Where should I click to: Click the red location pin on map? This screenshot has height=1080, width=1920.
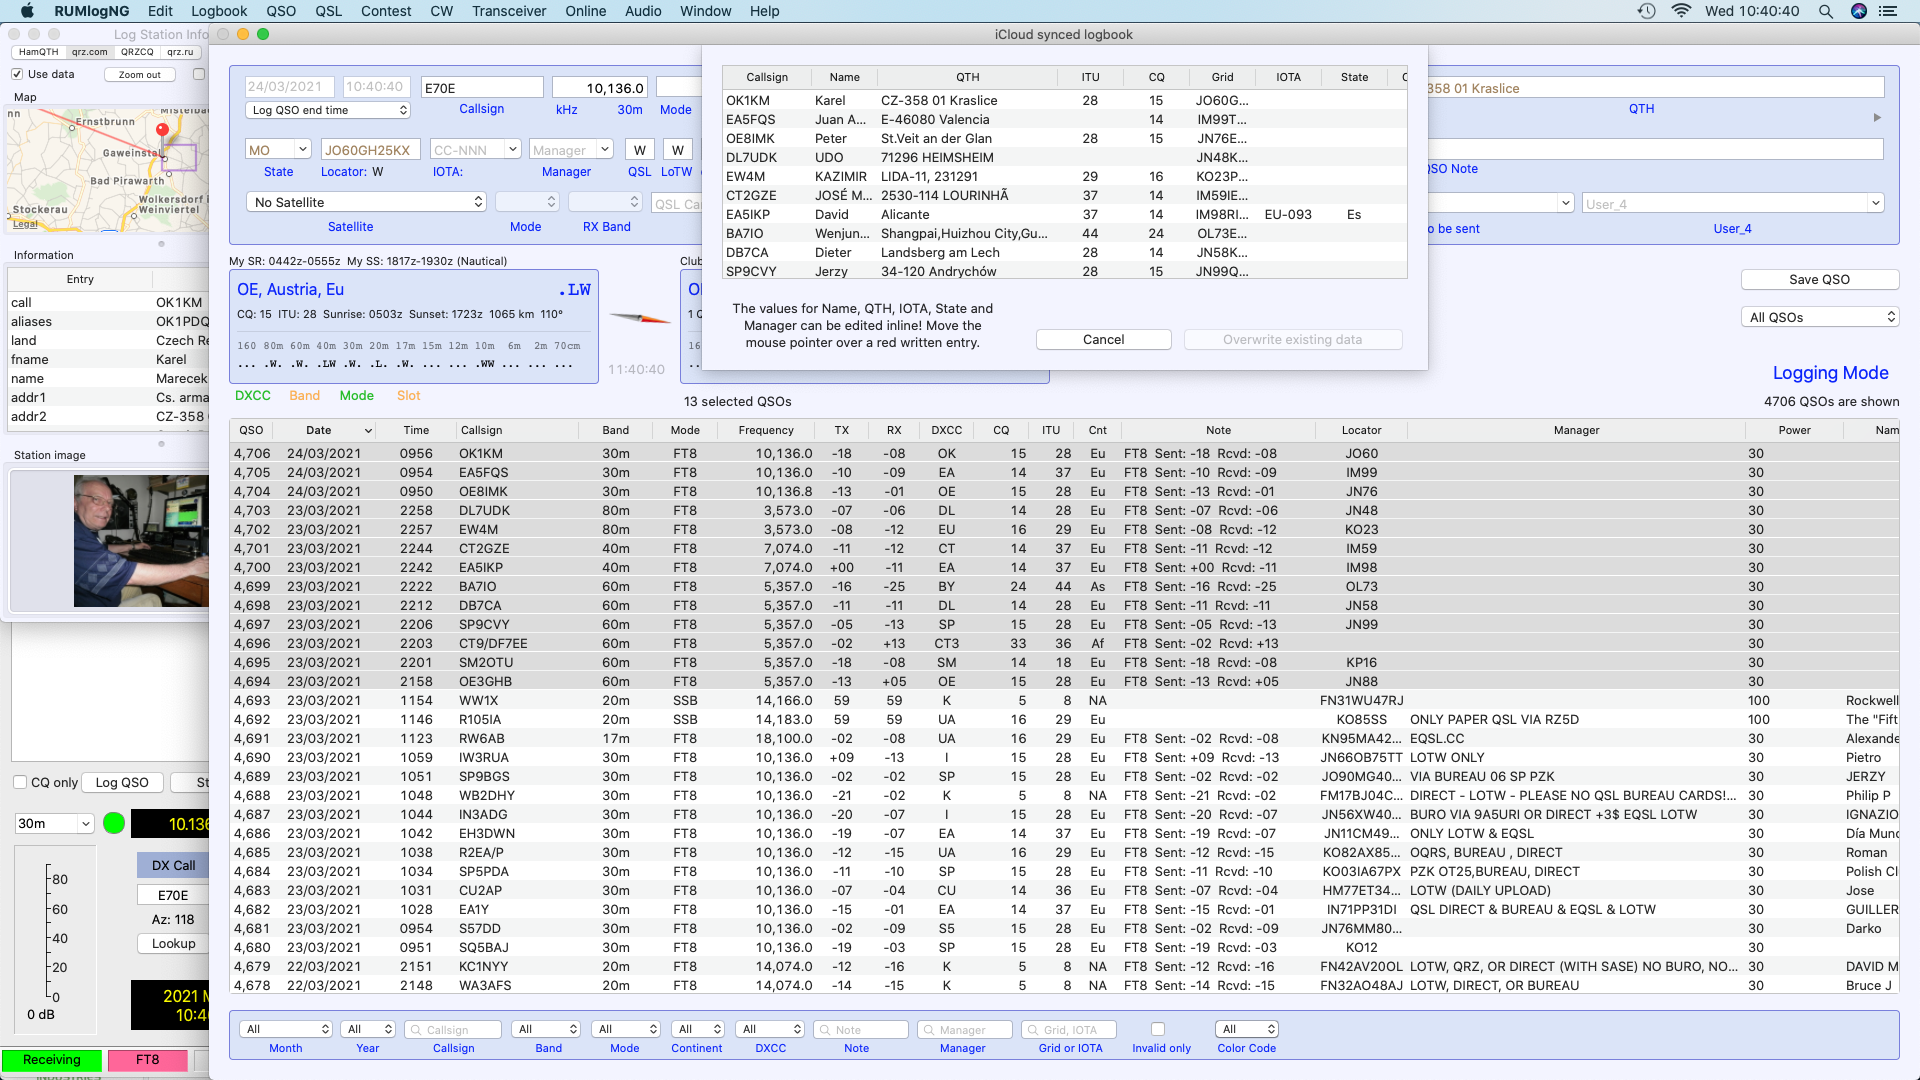(162, 131)
